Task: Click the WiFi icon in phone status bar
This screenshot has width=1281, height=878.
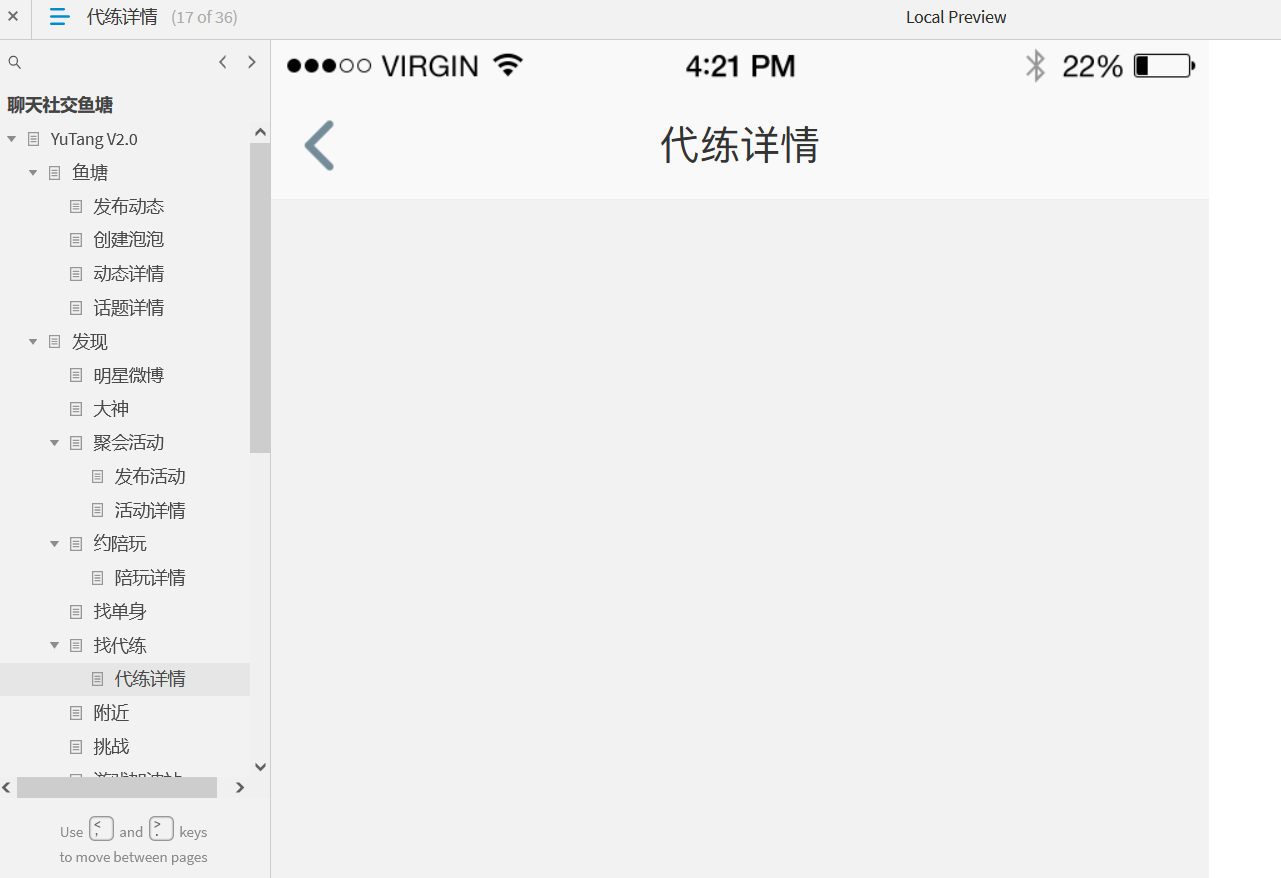Action: point(508,66)
